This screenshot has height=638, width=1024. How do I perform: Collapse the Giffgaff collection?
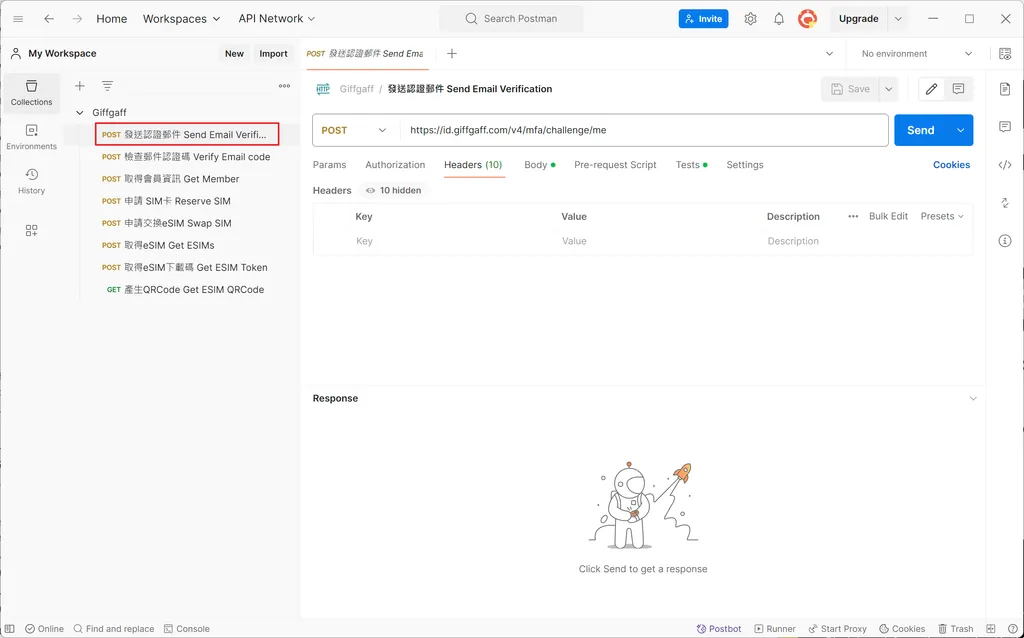[x=79, y=112]
